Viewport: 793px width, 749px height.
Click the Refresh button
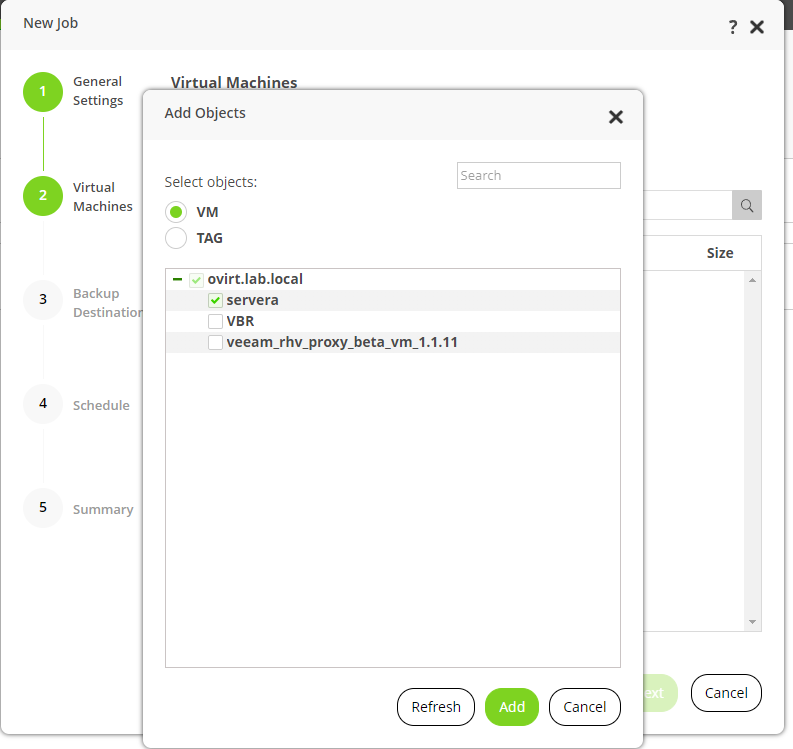pos(436,707)
